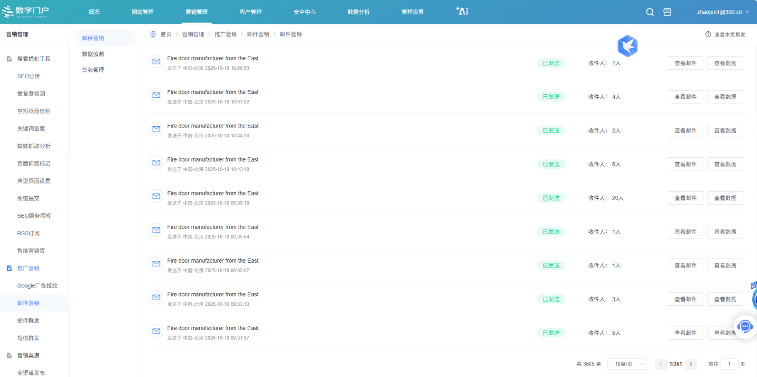Click 查看邮件 for the 2人 email
The image size is (757, 377).
pyautogui.click(x=686, y=130)
